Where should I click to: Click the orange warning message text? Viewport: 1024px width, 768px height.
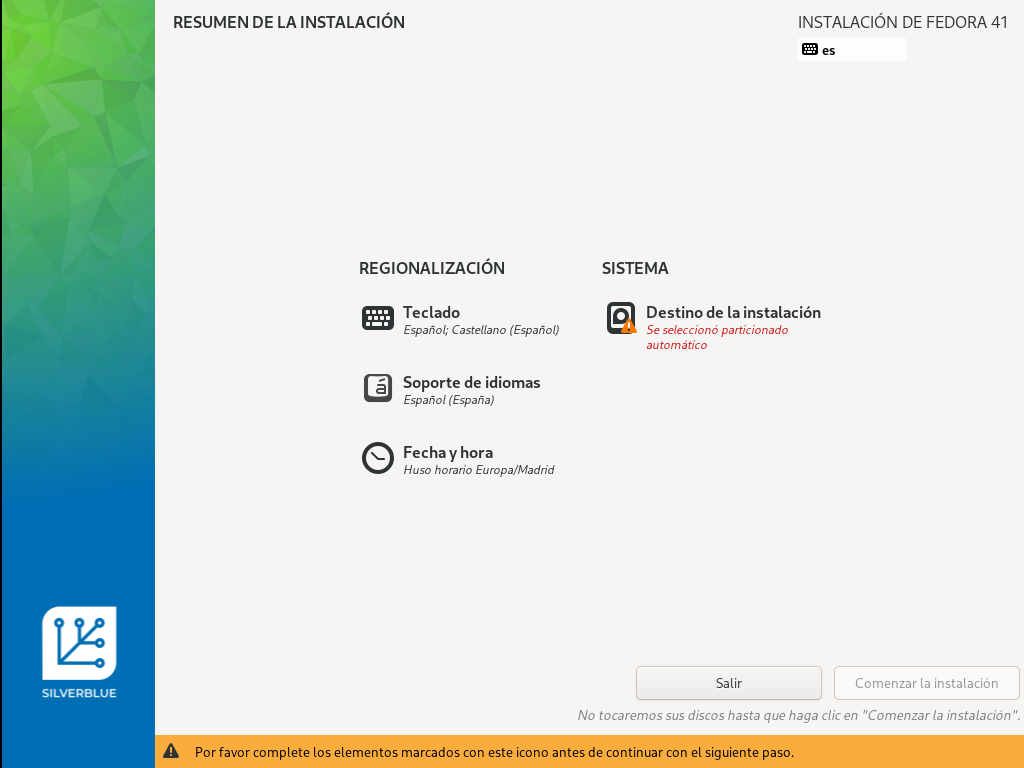494,752
